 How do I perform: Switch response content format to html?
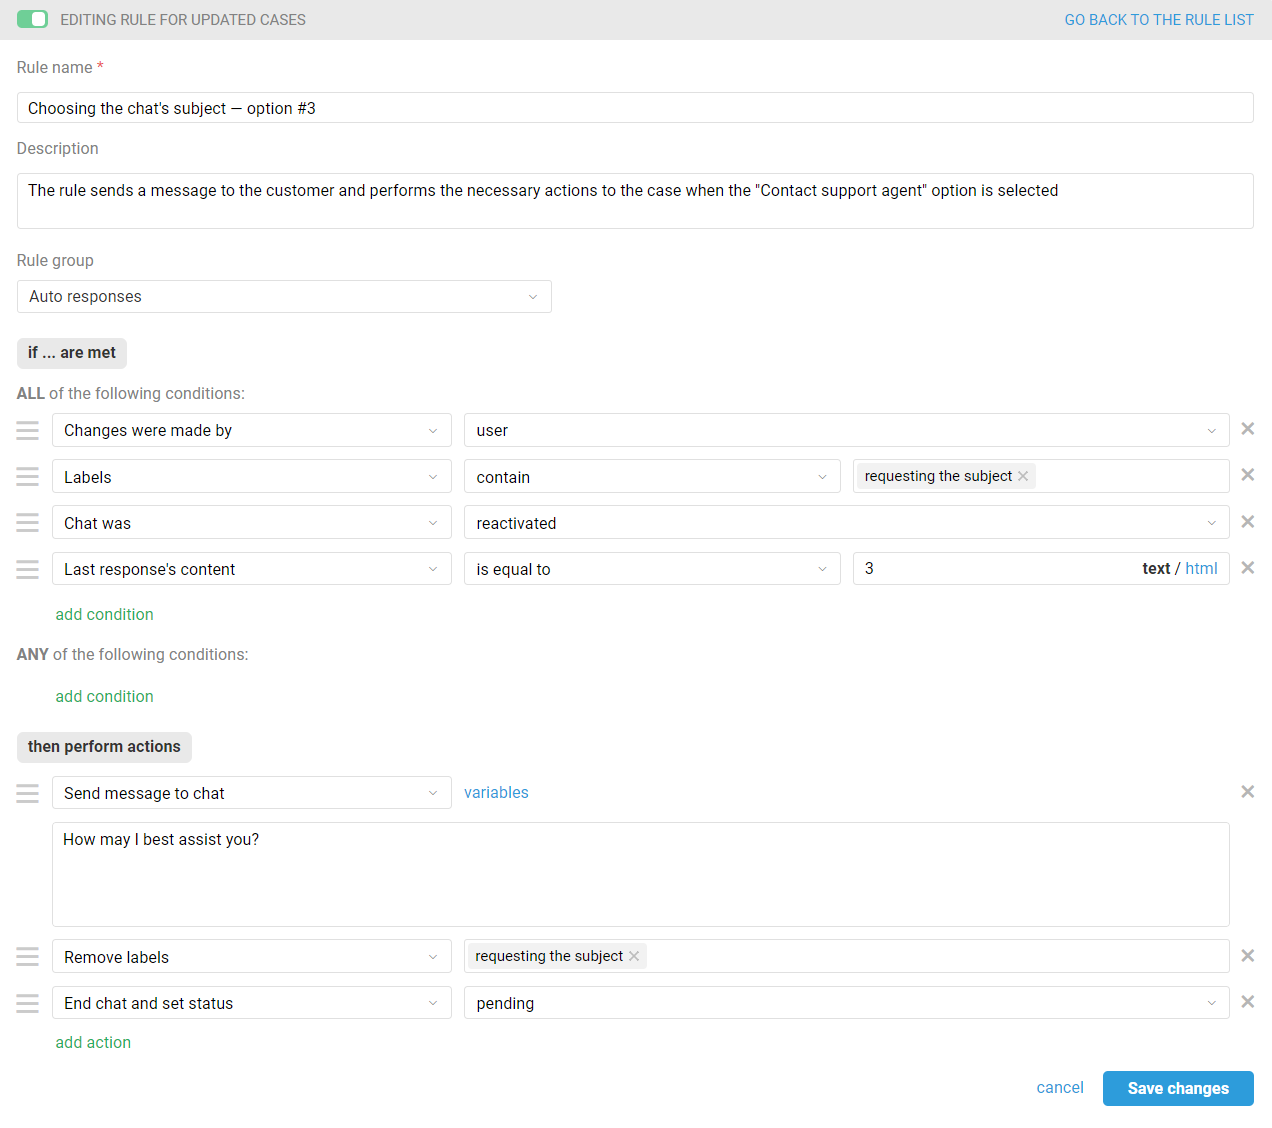tap(1201, 568)
